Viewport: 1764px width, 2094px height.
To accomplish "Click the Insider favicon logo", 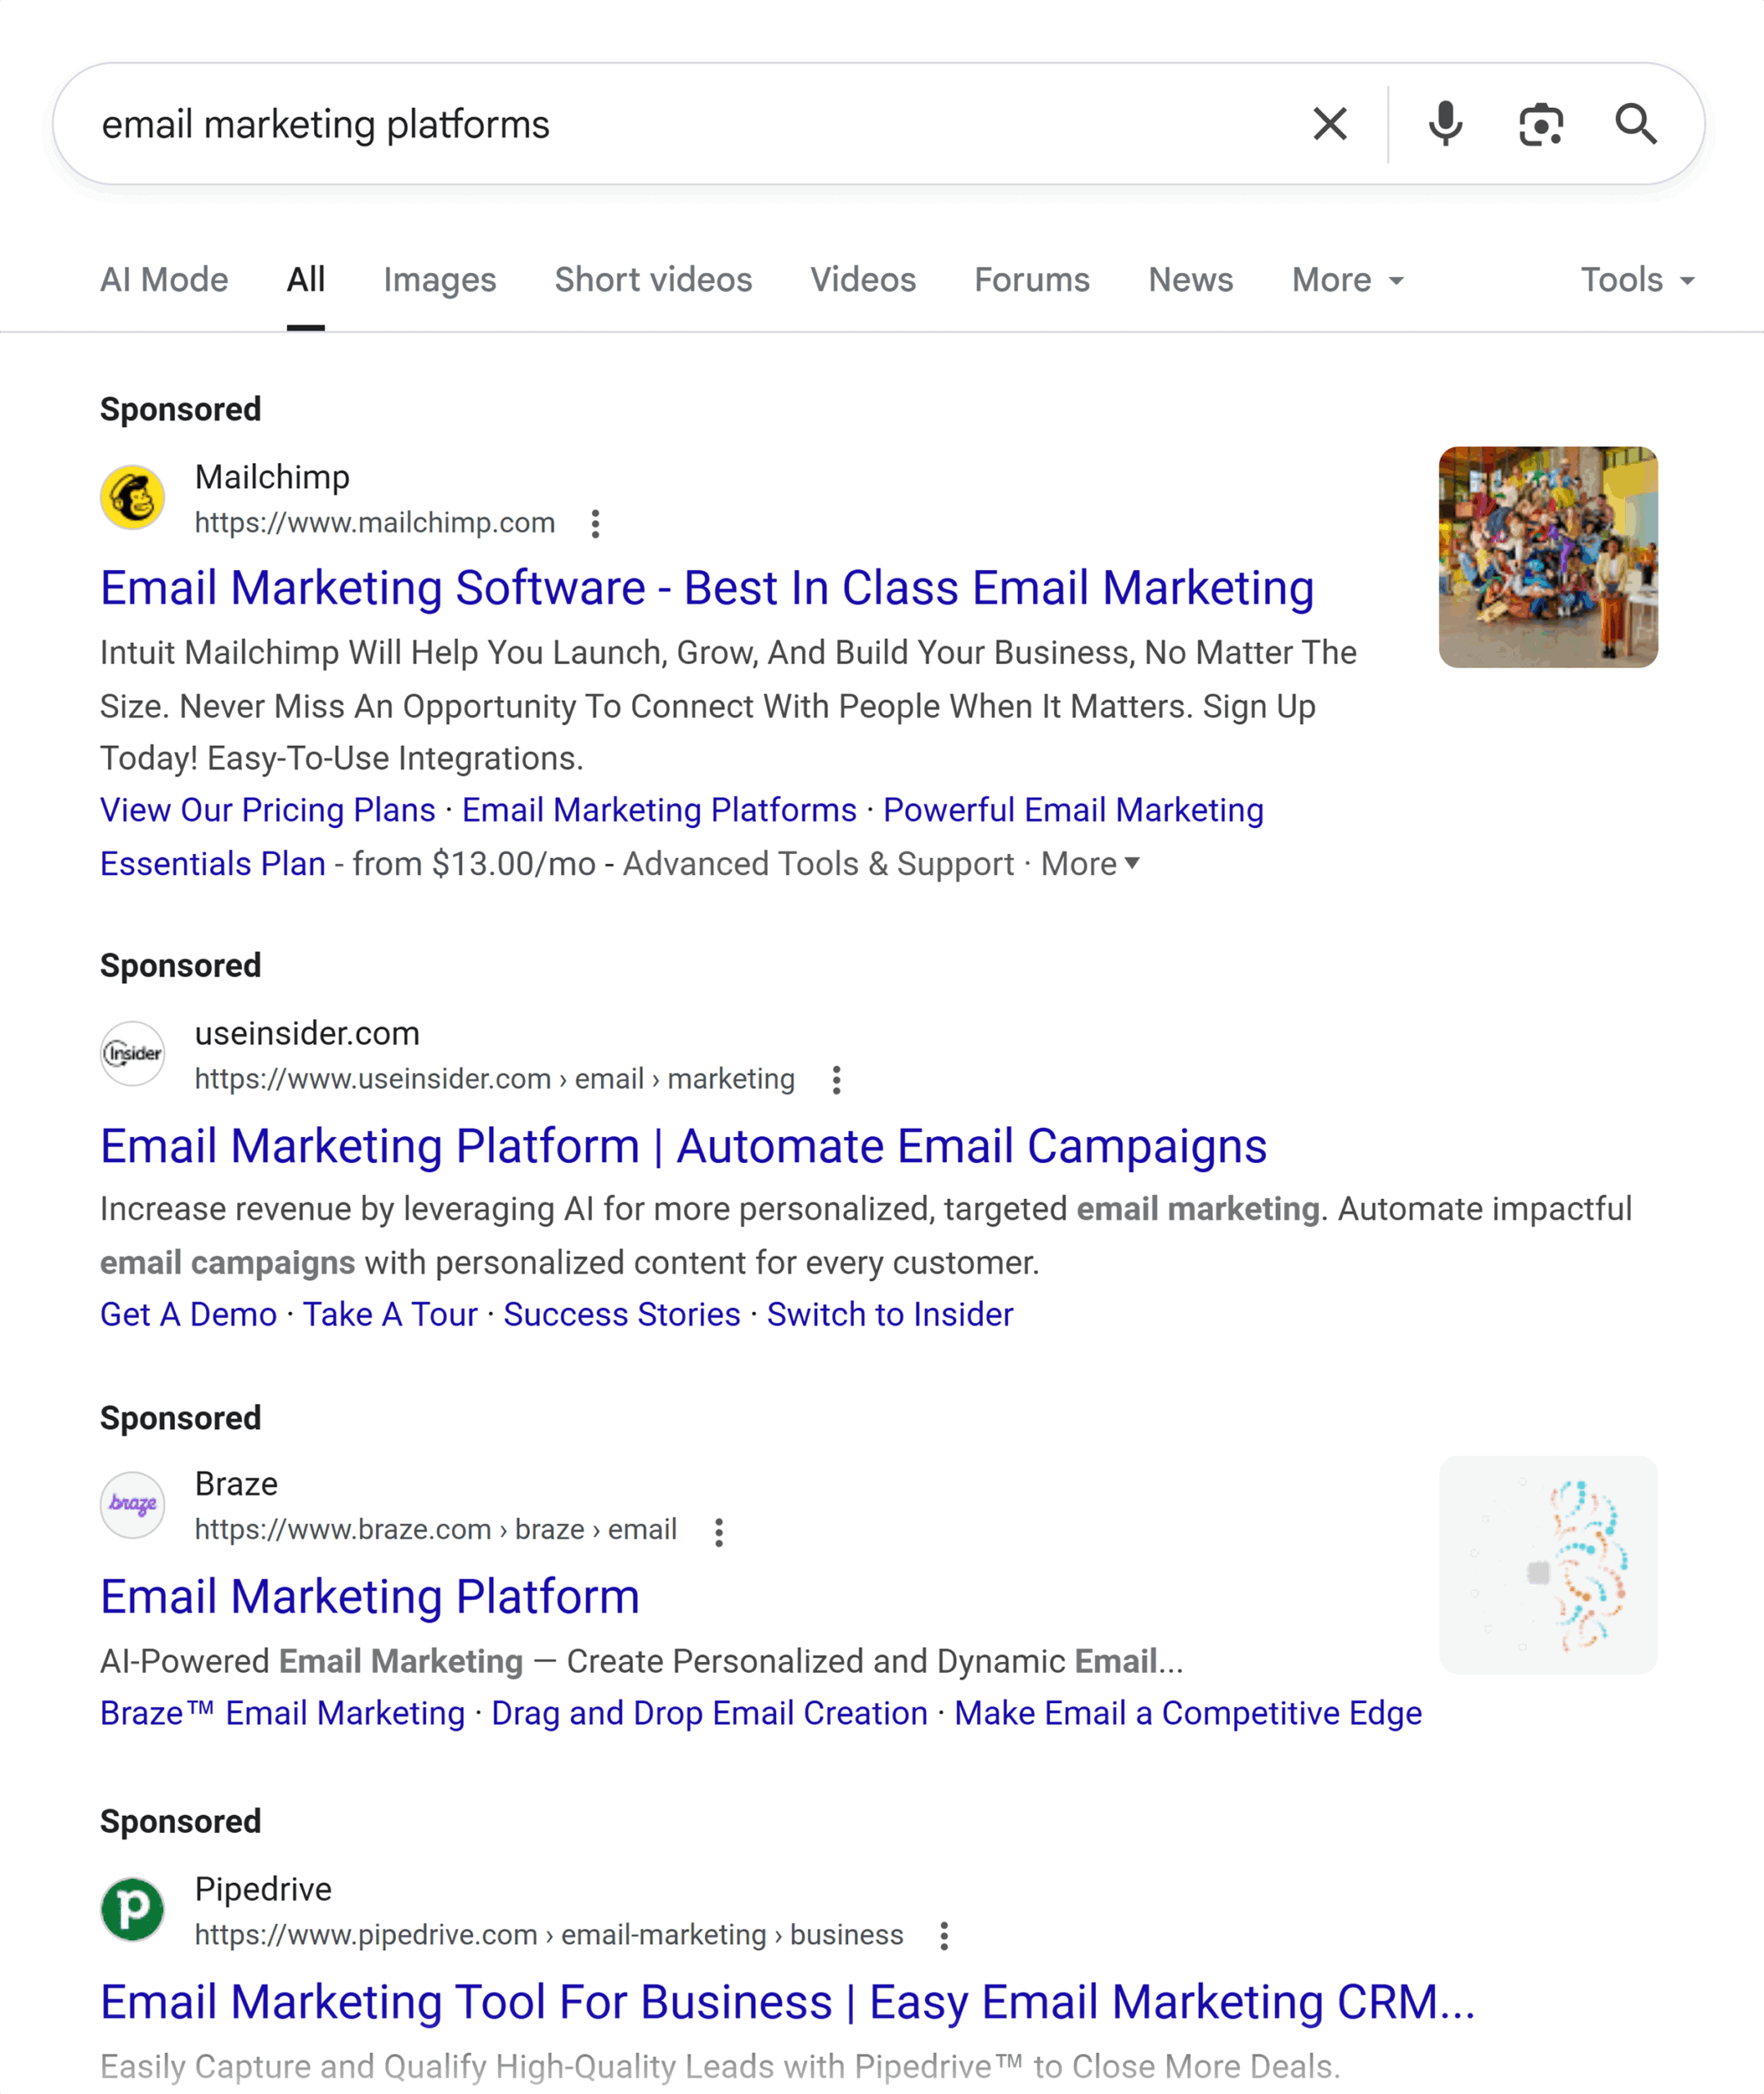I will (132, 1053).
